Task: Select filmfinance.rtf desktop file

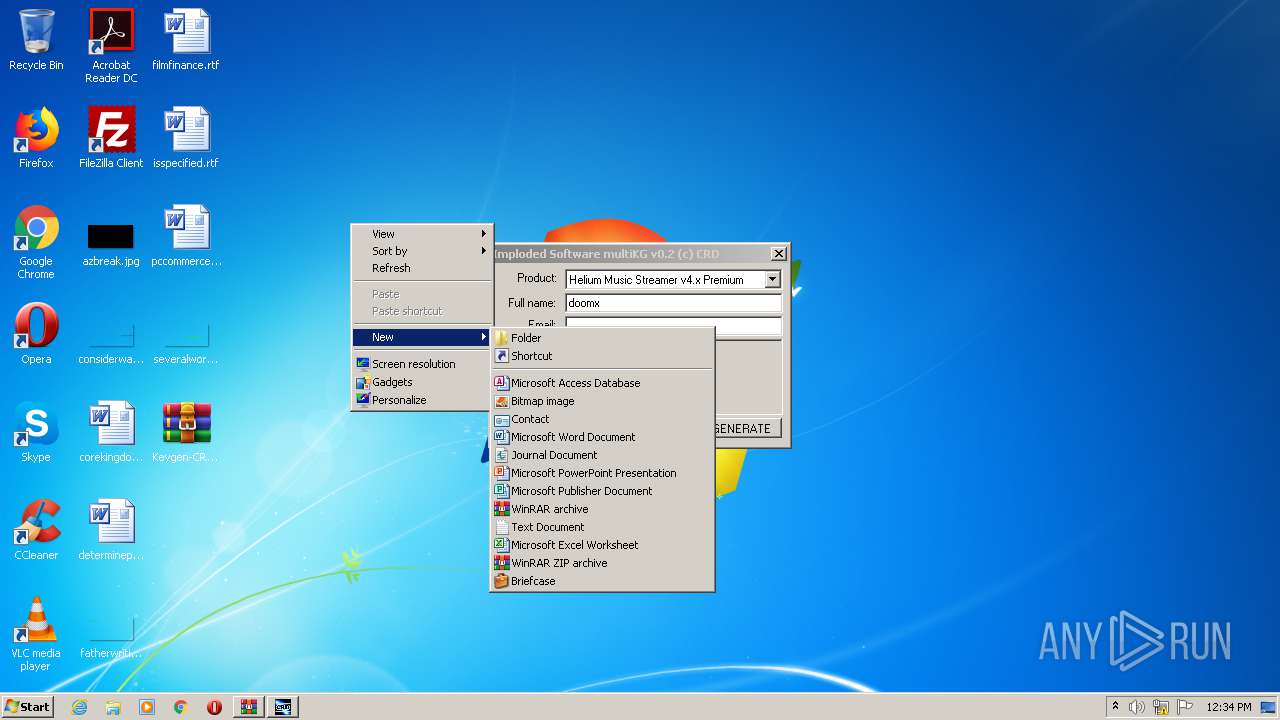Action: (186, 40)
